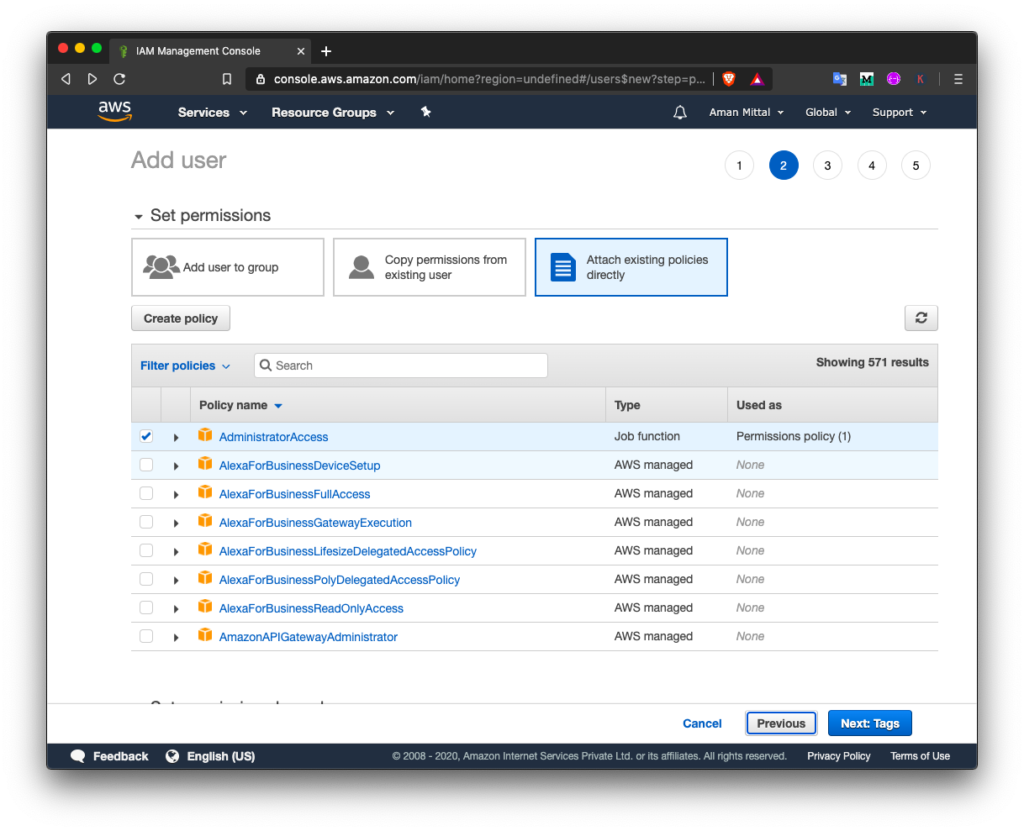Image resolution: width=1024 pixels, height=831 pixels.
Task: Click the Next: Tags button
Action: pos(869,723)
